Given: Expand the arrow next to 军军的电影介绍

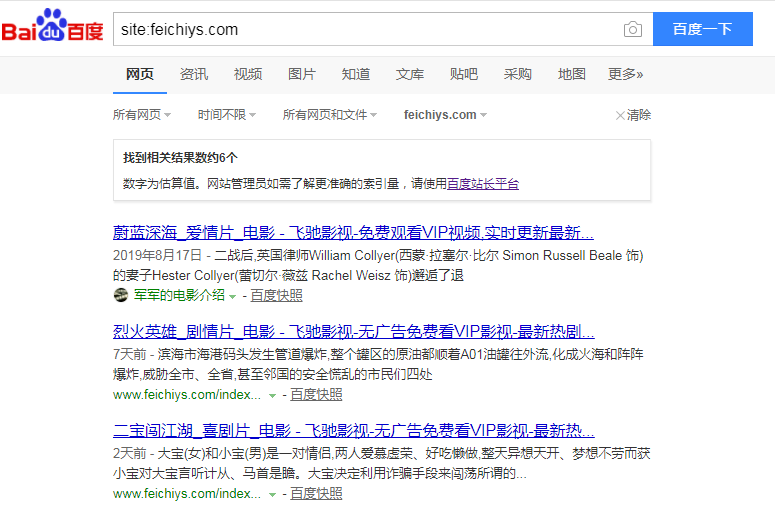Looking at the screenshot, I should (x=233, y=297).
